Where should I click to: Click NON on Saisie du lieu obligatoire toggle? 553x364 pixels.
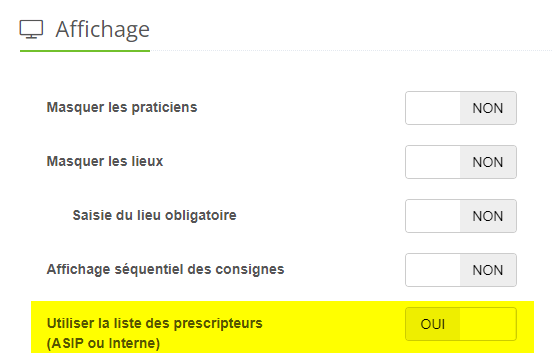(488, 216)
